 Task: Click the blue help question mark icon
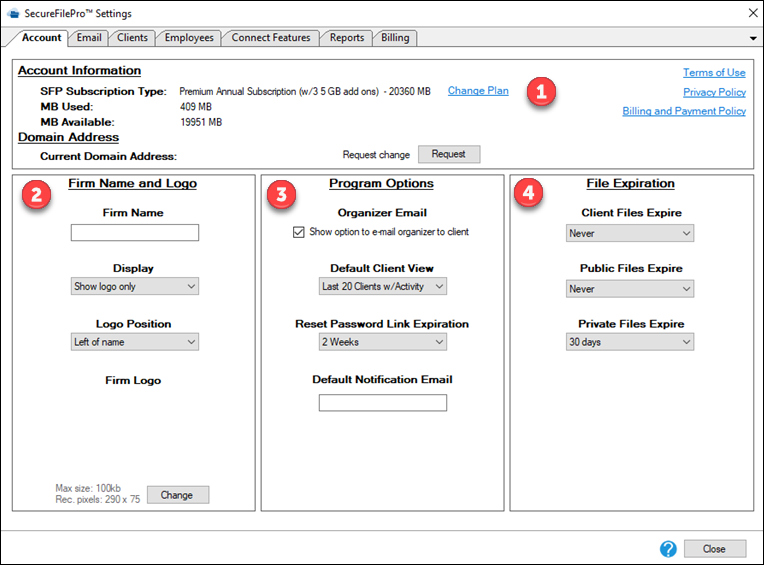668,549
